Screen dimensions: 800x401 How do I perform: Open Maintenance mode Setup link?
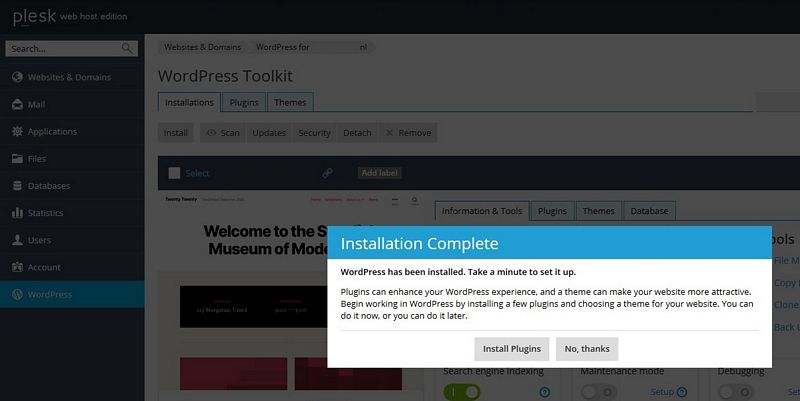click(x=662, y=392)
